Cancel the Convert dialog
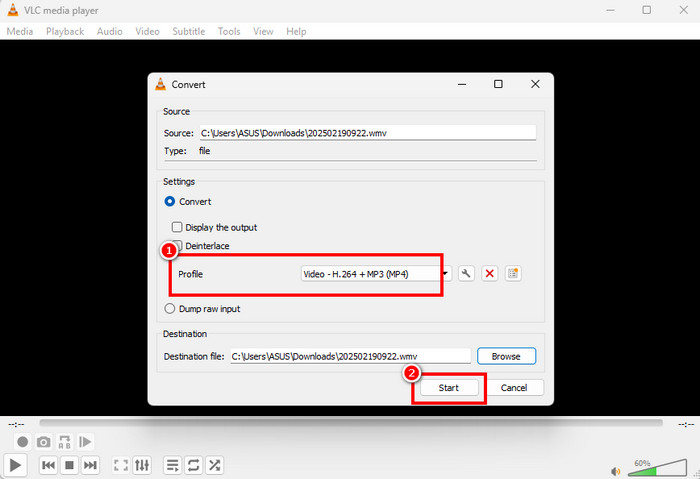Image resolution: width=700 pixels, height=479 pixels. click(x=514, y=387)
